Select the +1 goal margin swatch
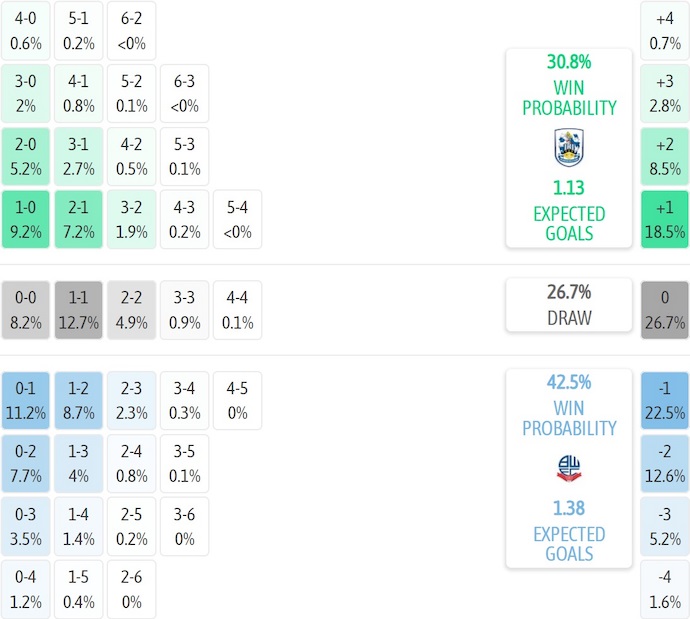The image size is (690, 619). tap(665, 220)
